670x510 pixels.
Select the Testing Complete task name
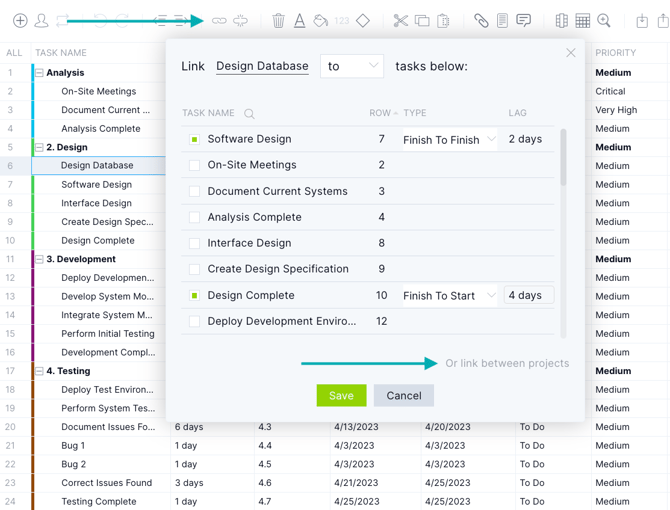tap(99, 501)
